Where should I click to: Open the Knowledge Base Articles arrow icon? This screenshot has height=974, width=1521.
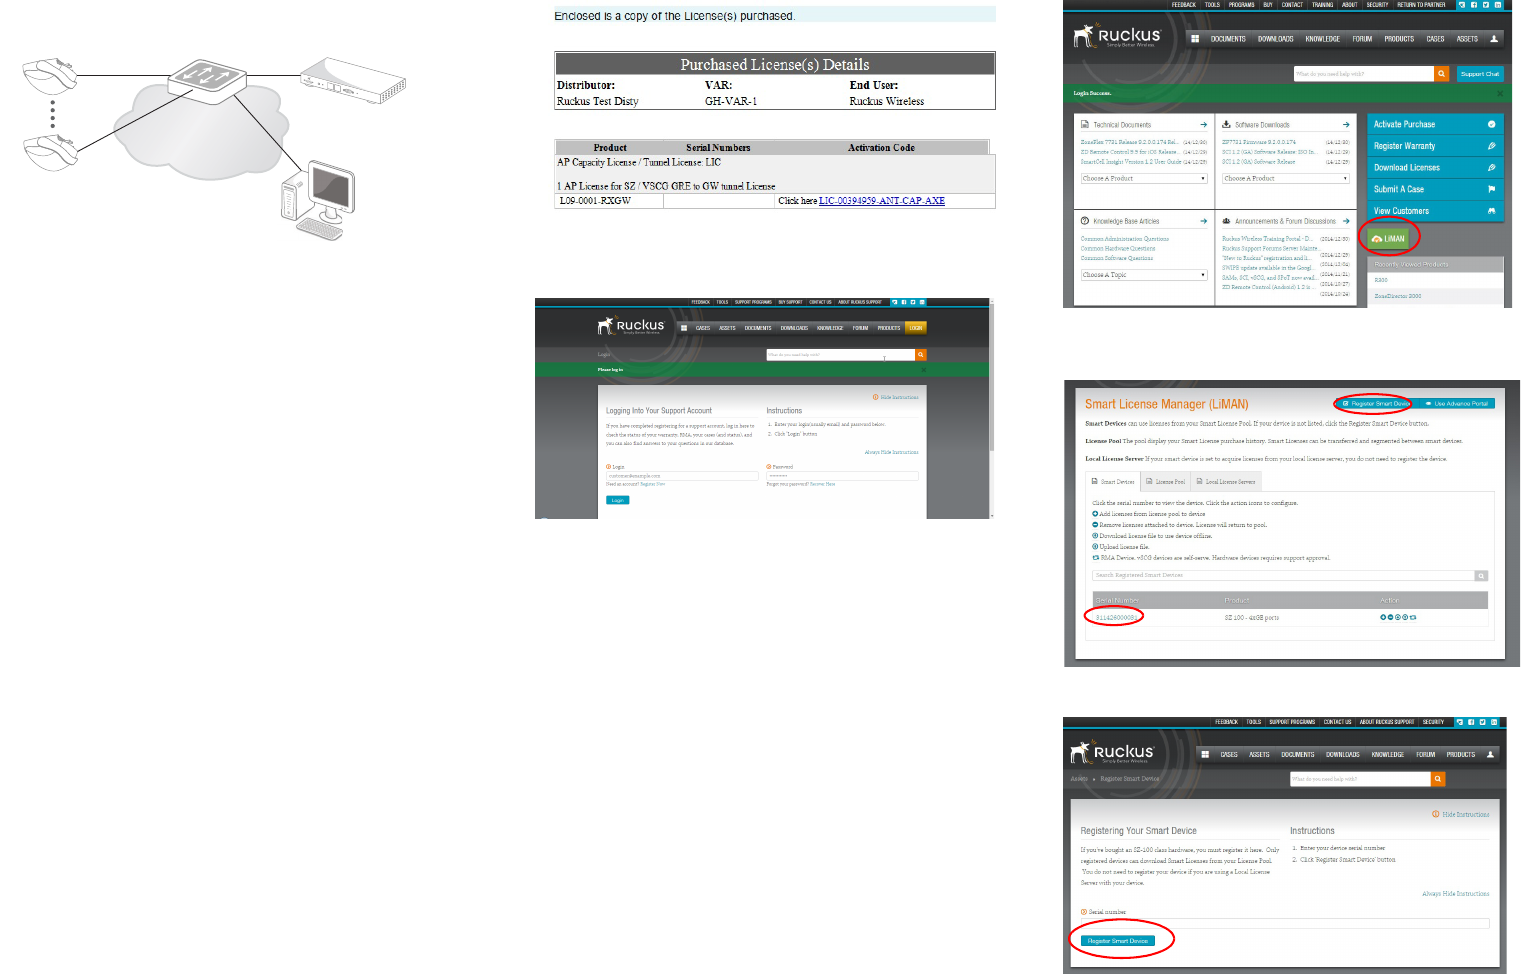tap(1203, 221)
